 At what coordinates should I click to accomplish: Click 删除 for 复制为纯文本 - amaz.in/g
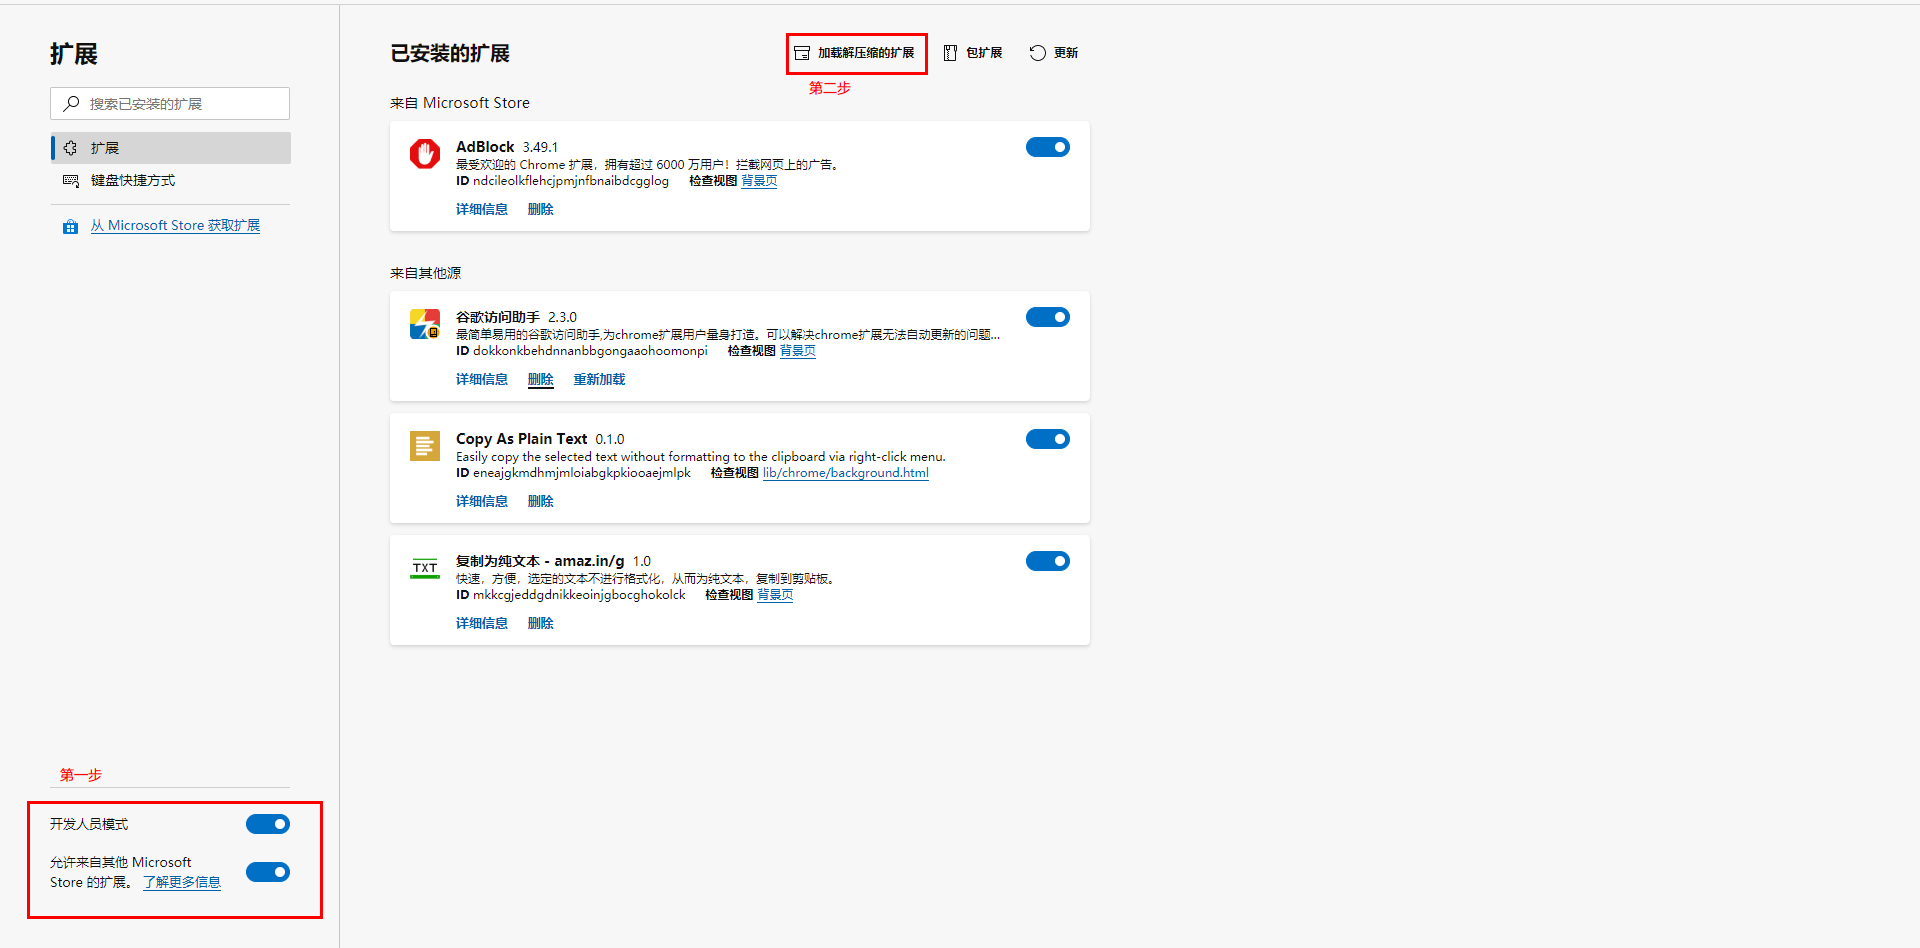541,623
